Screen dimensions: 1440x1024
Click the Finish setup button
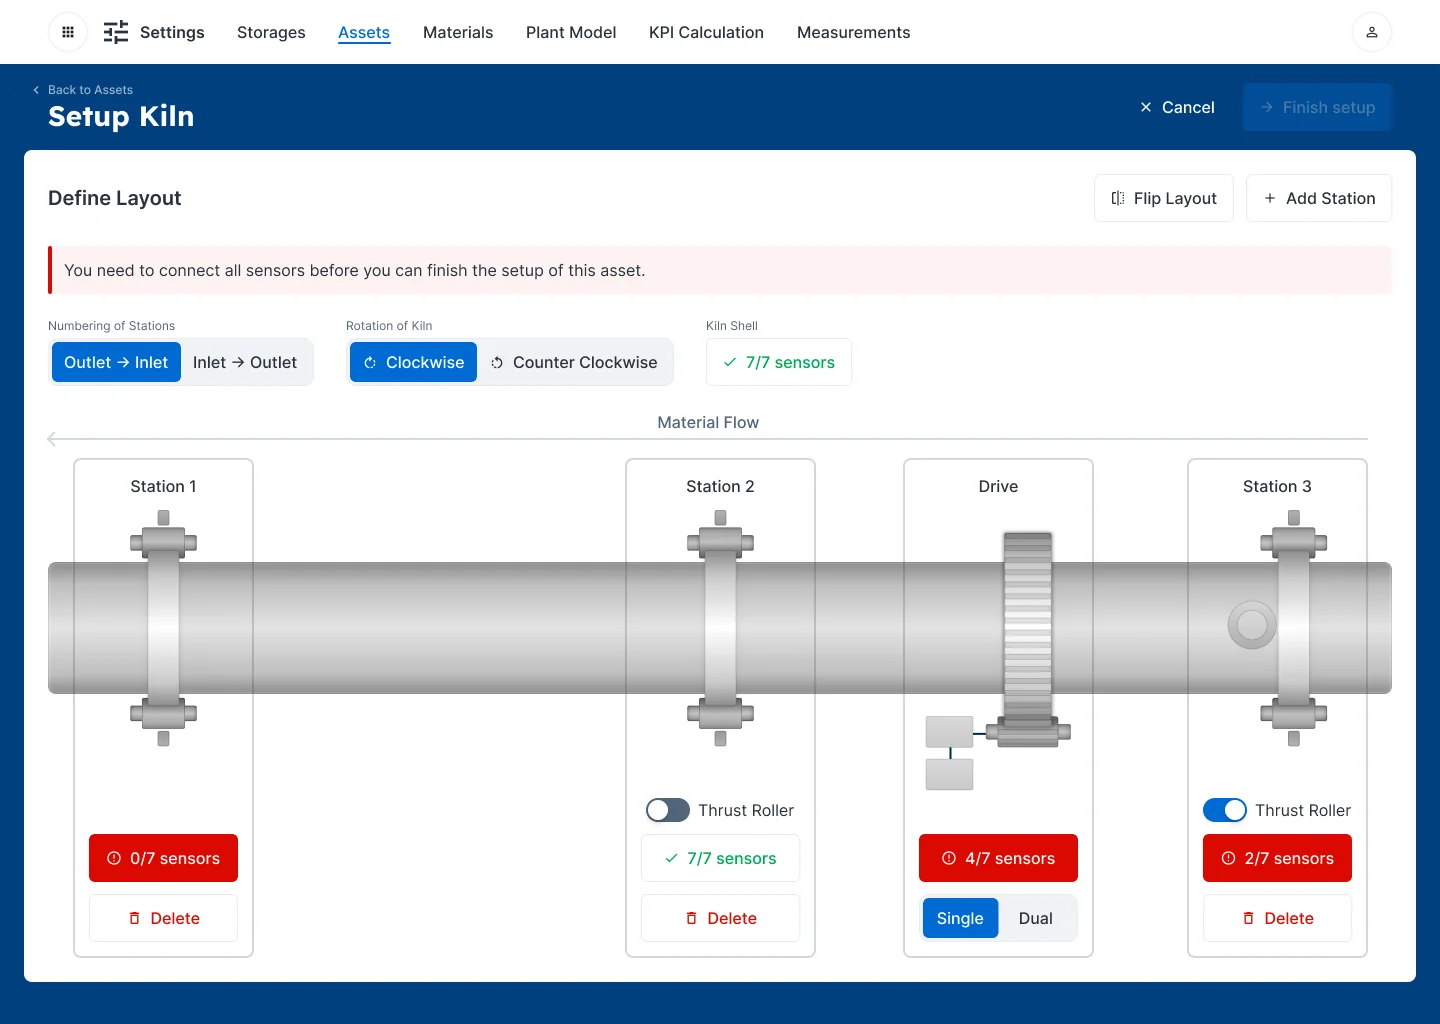(1317, 107)
